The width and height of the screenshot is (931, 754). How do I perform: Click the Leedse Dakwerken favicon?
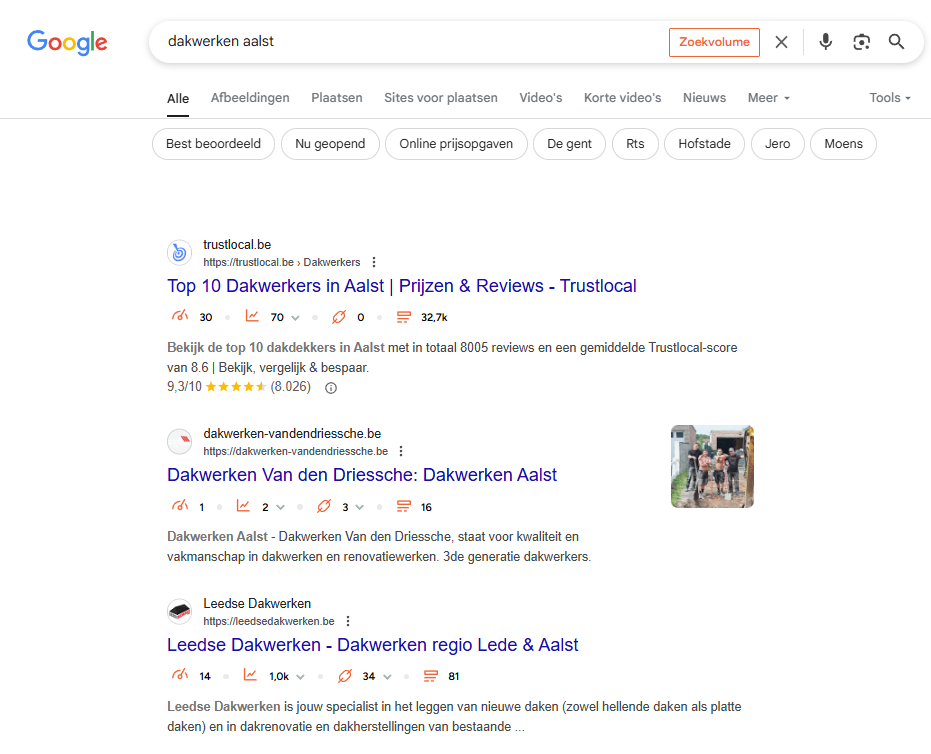point(179,612)
